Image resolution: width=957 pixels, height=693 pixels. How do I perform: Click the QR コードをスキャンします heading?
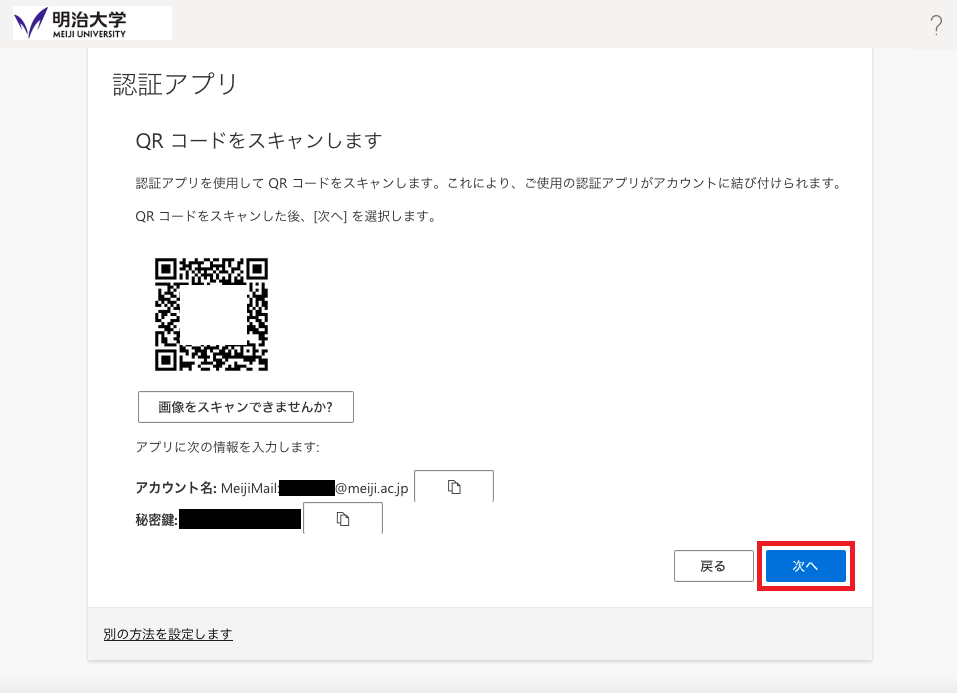(x=259, y=140)
